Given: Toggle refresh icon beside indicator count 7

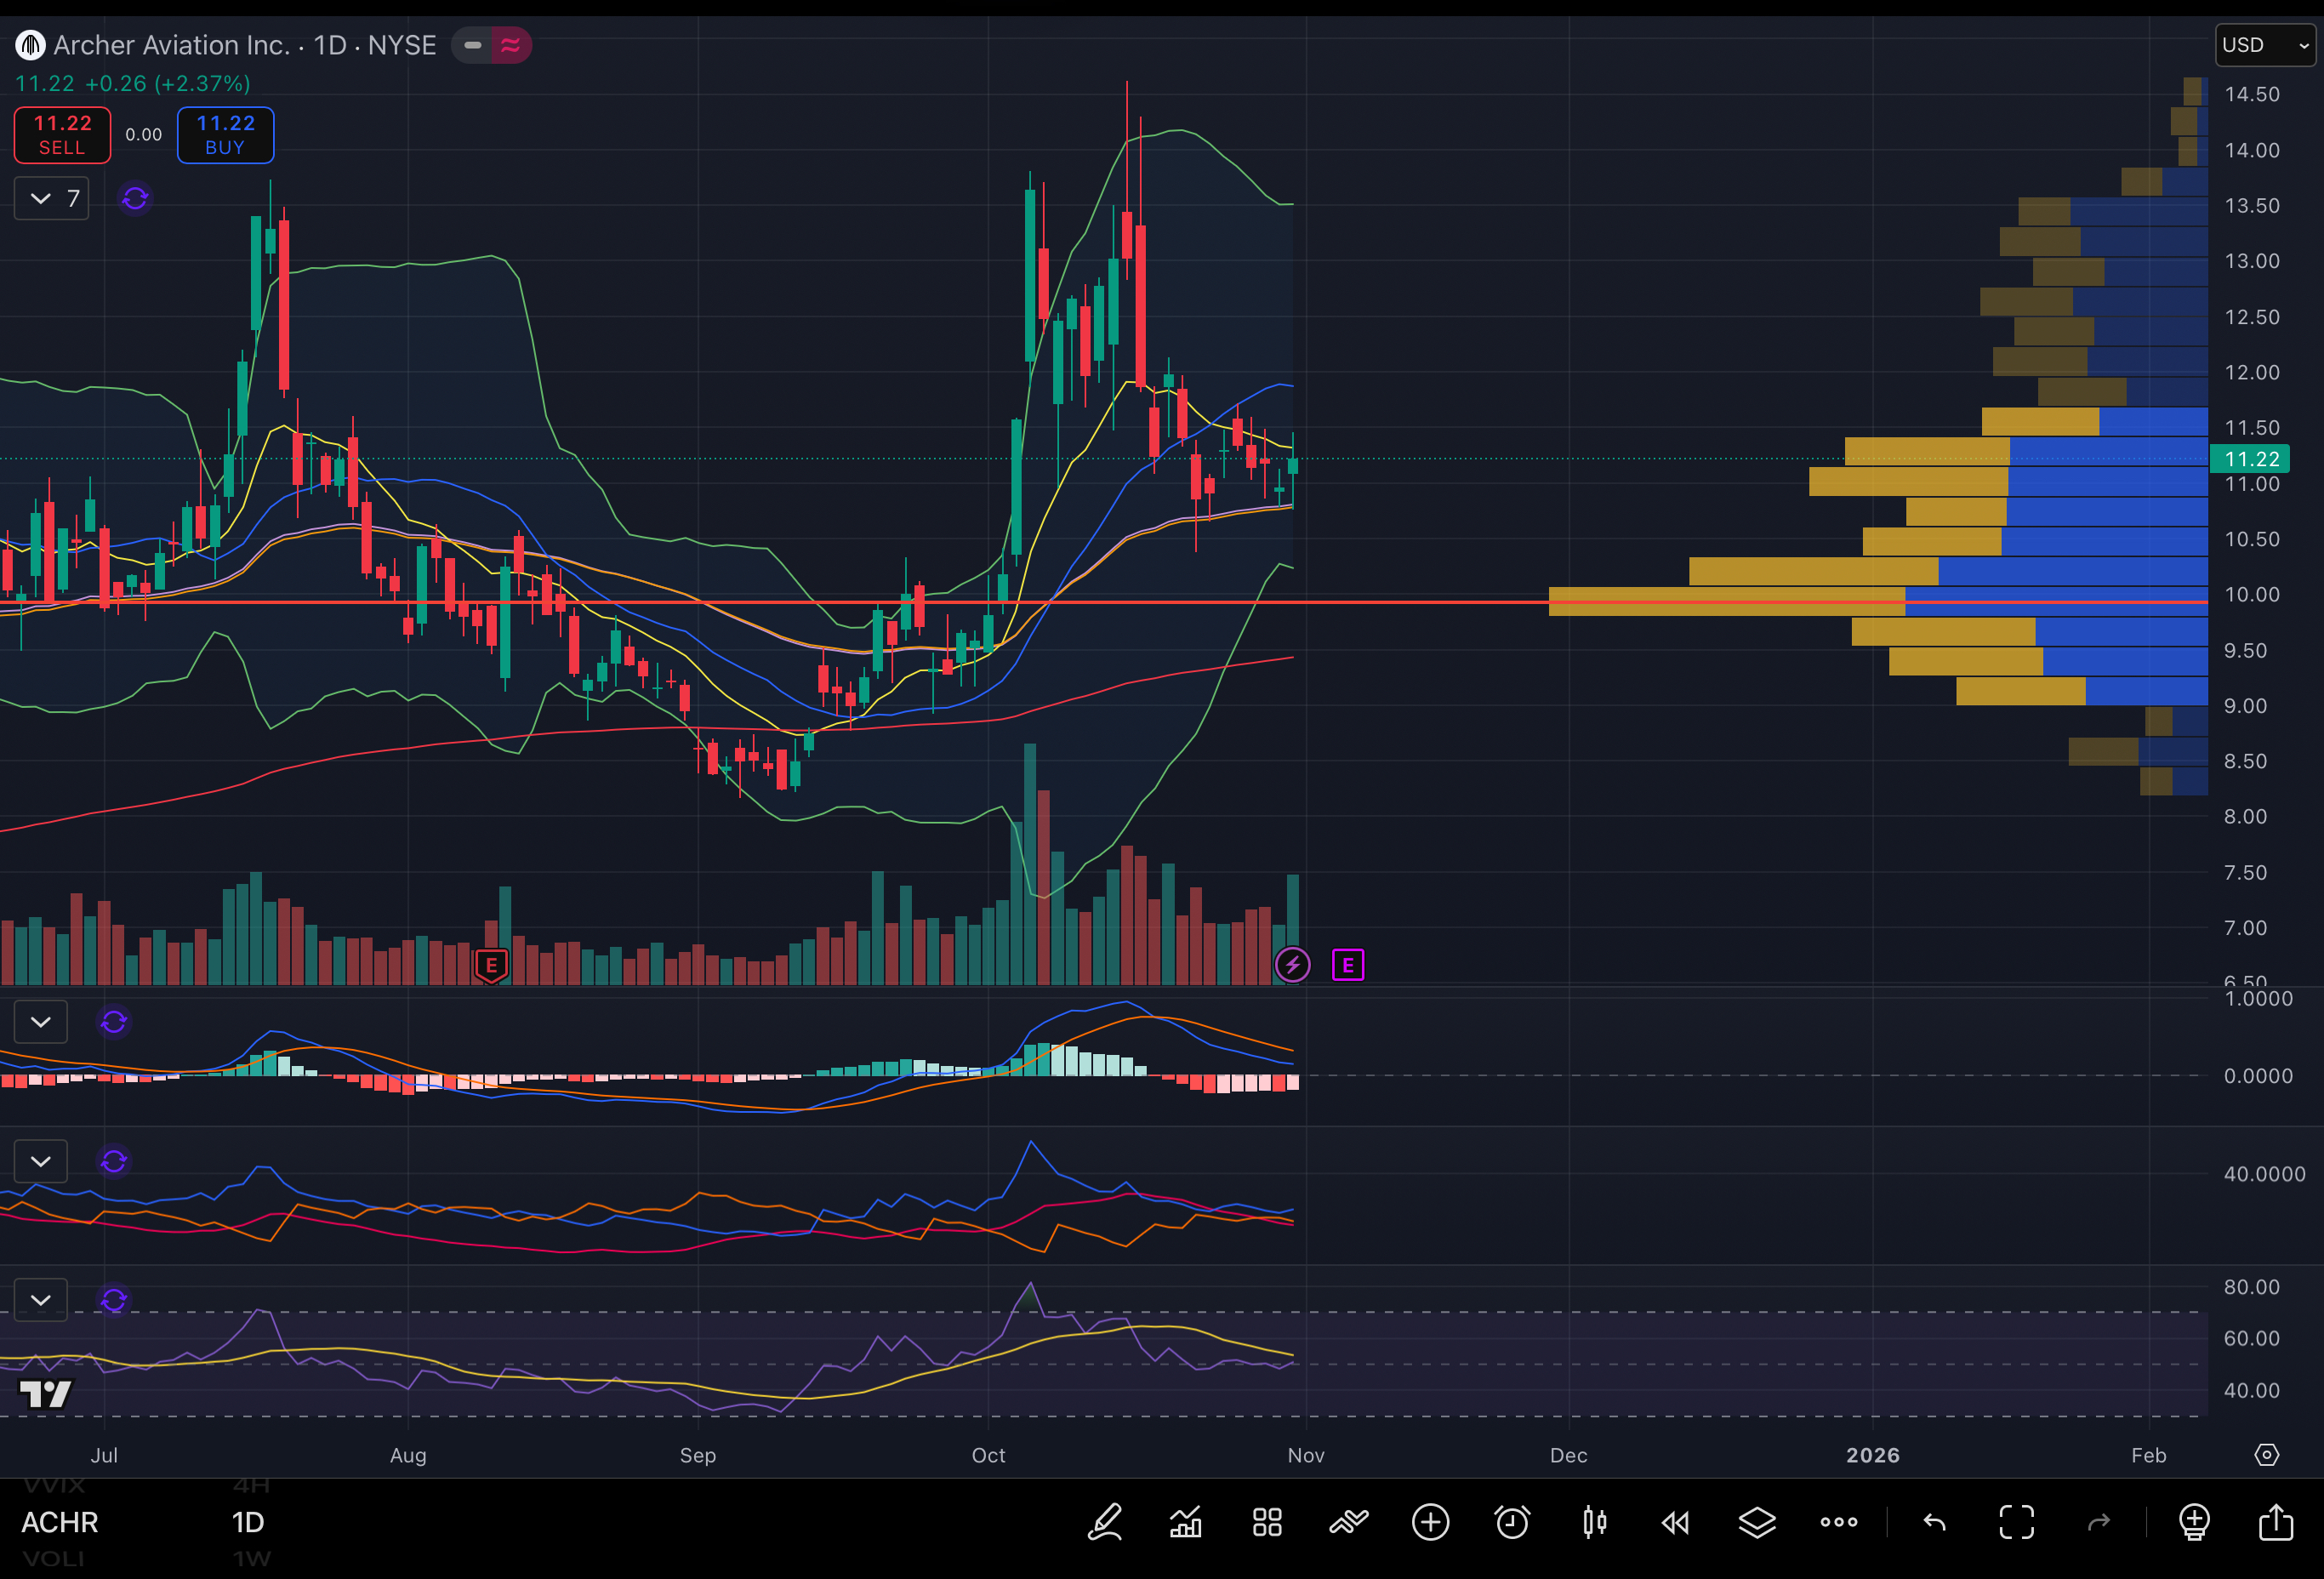Looking at the screenshot, I should pyautogui.click(x=135, y=198).
